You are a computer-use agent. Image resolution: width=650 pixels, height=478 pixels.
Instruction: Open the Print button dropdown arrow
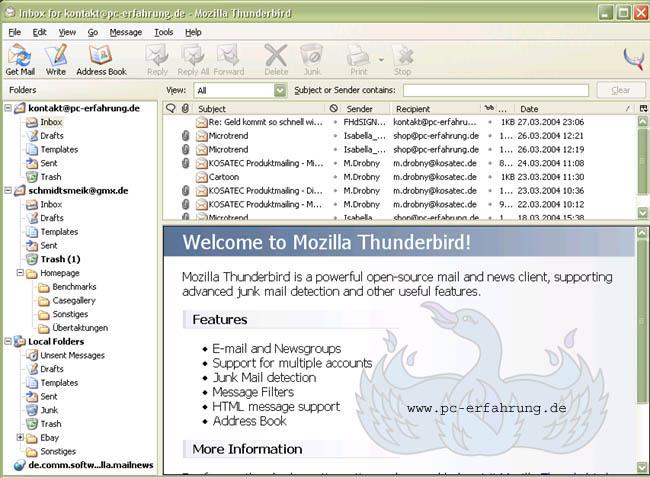[381, 60]
